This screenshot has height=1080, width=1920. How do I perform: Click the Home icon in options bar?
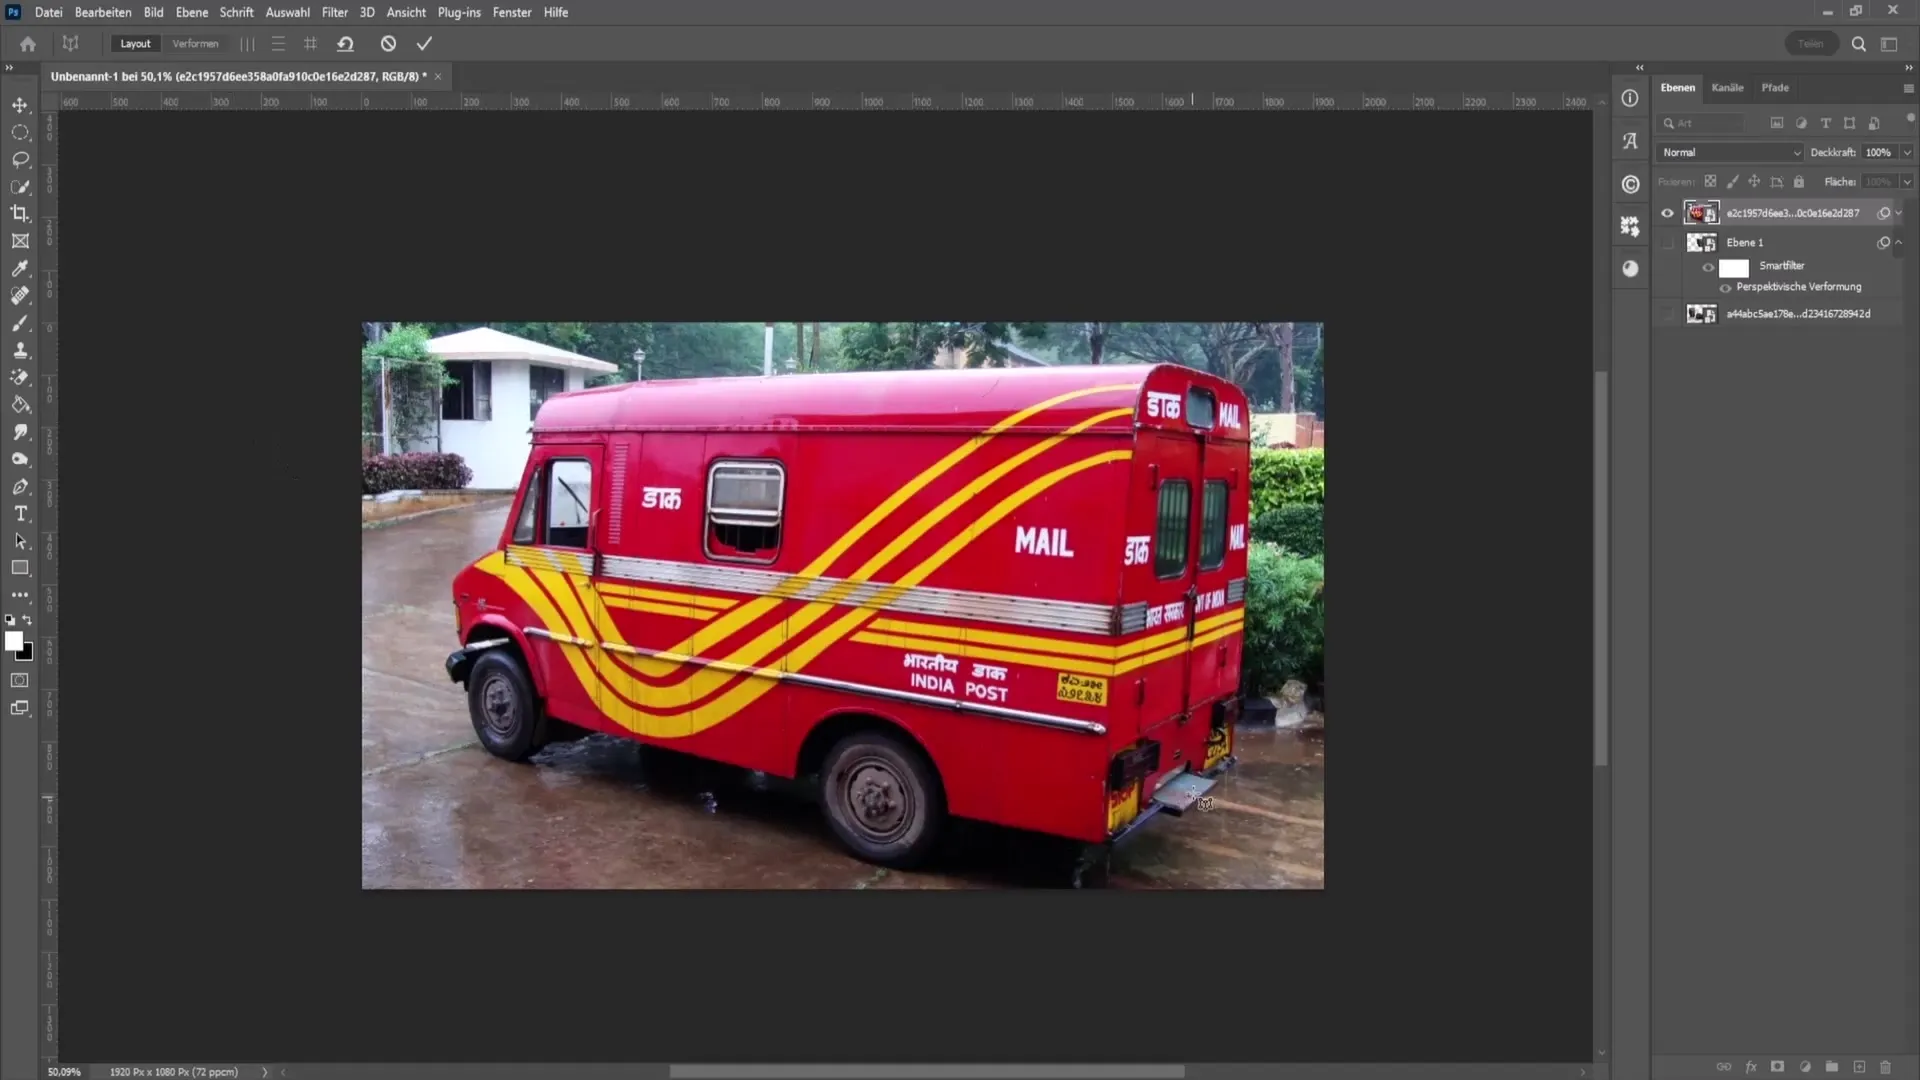(x=28, y=44)
